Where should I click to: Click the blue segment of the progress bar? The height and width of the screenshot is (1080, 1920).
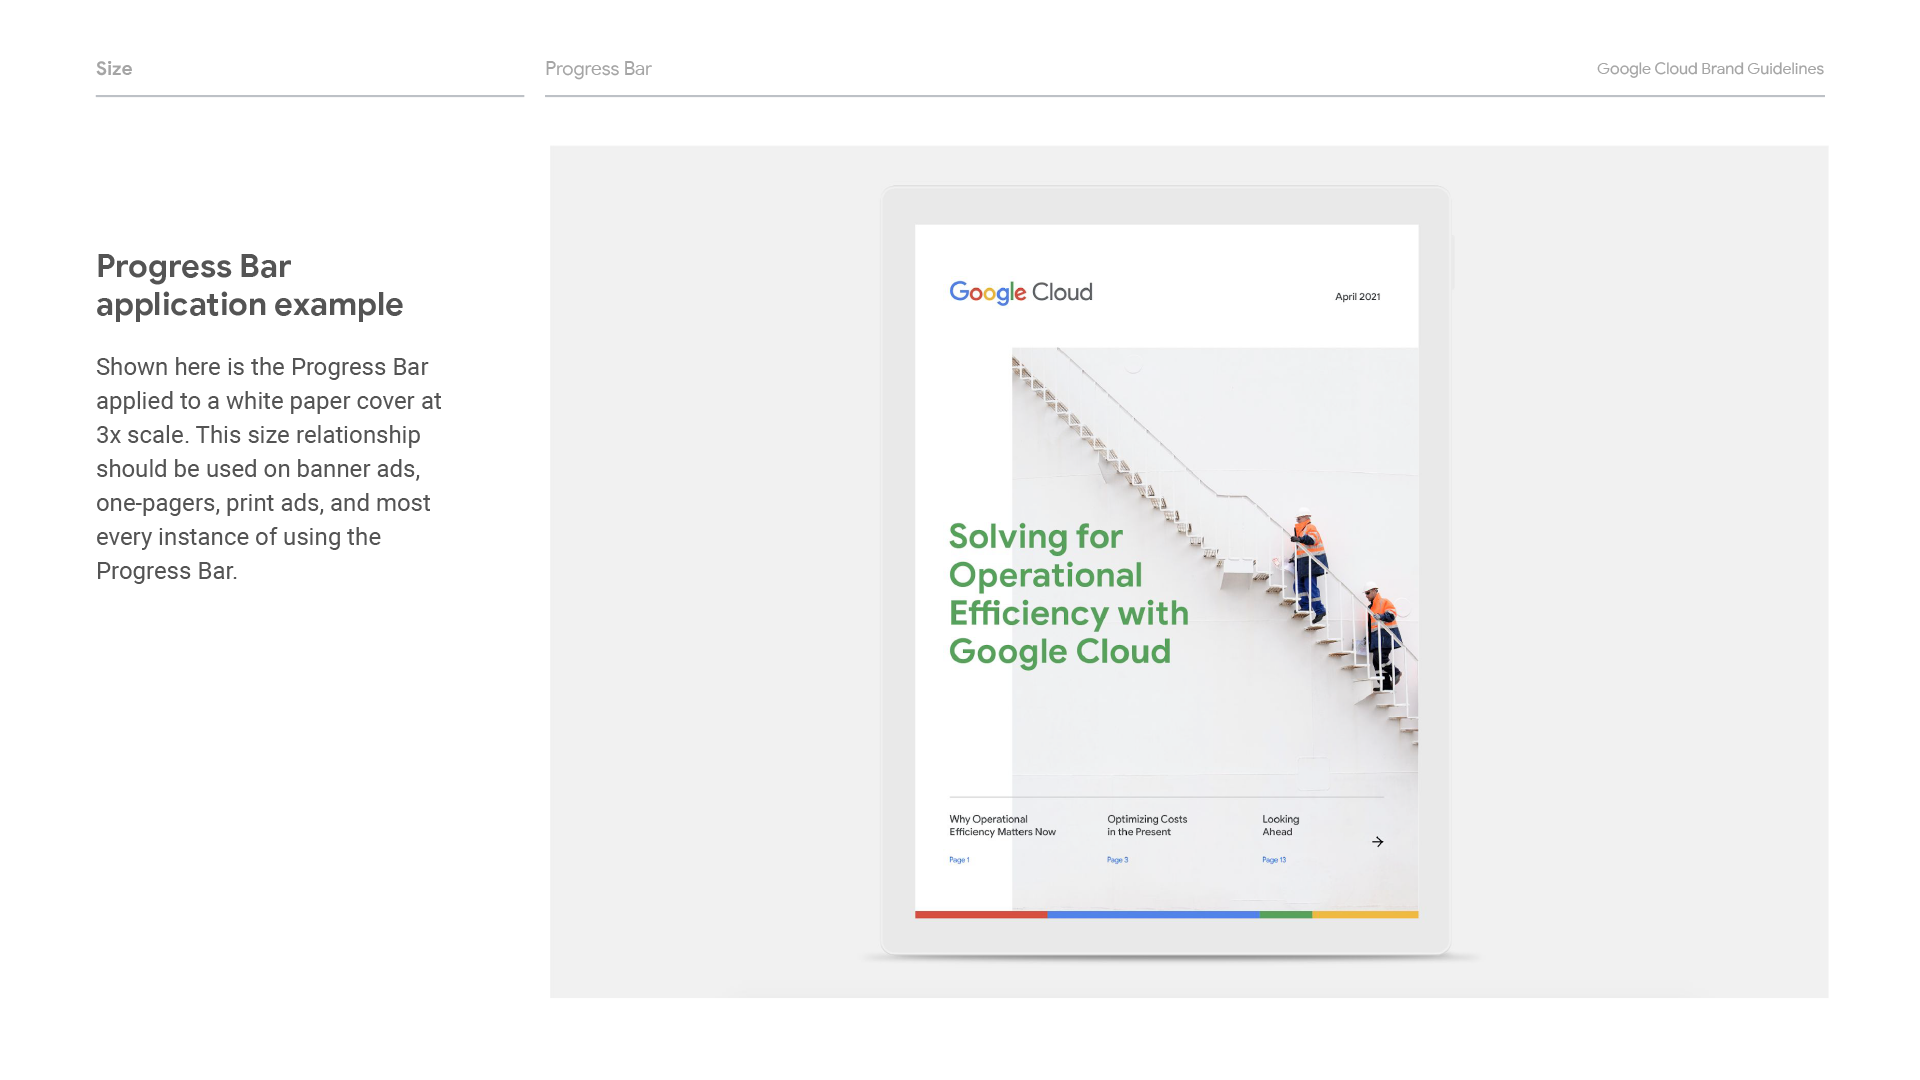click(1153, 914)
